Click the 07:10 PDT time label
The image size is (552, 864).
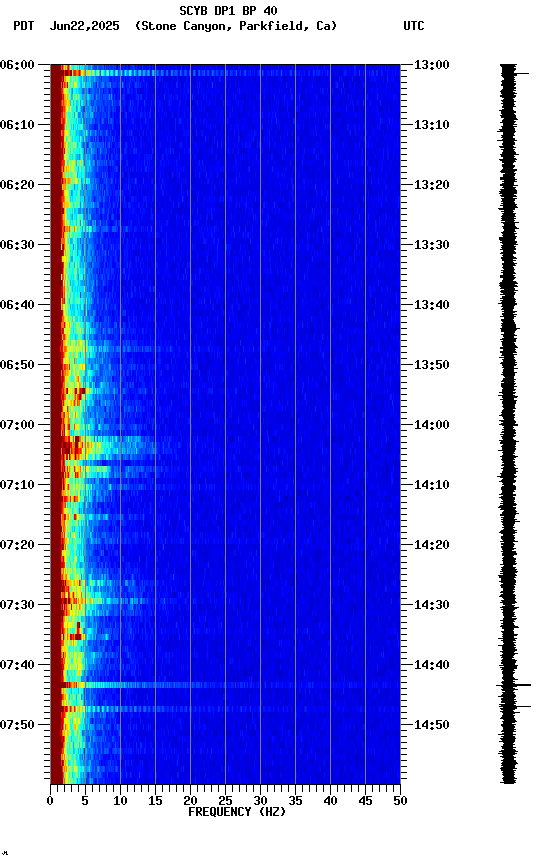[x=17, y=485]
